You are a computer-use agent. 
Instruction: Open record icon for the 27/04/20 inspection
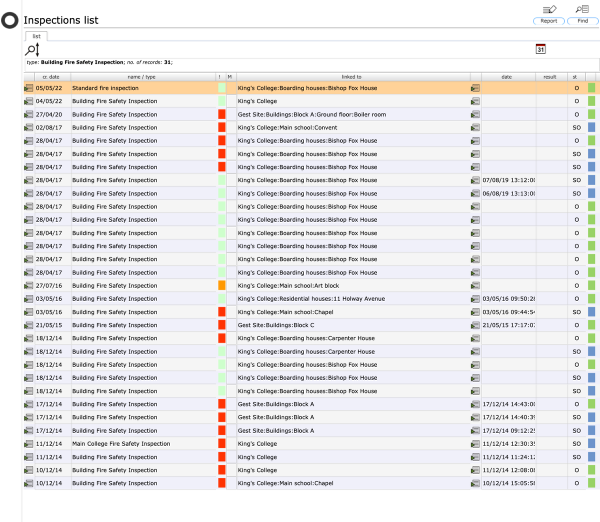tap(29, 115)
